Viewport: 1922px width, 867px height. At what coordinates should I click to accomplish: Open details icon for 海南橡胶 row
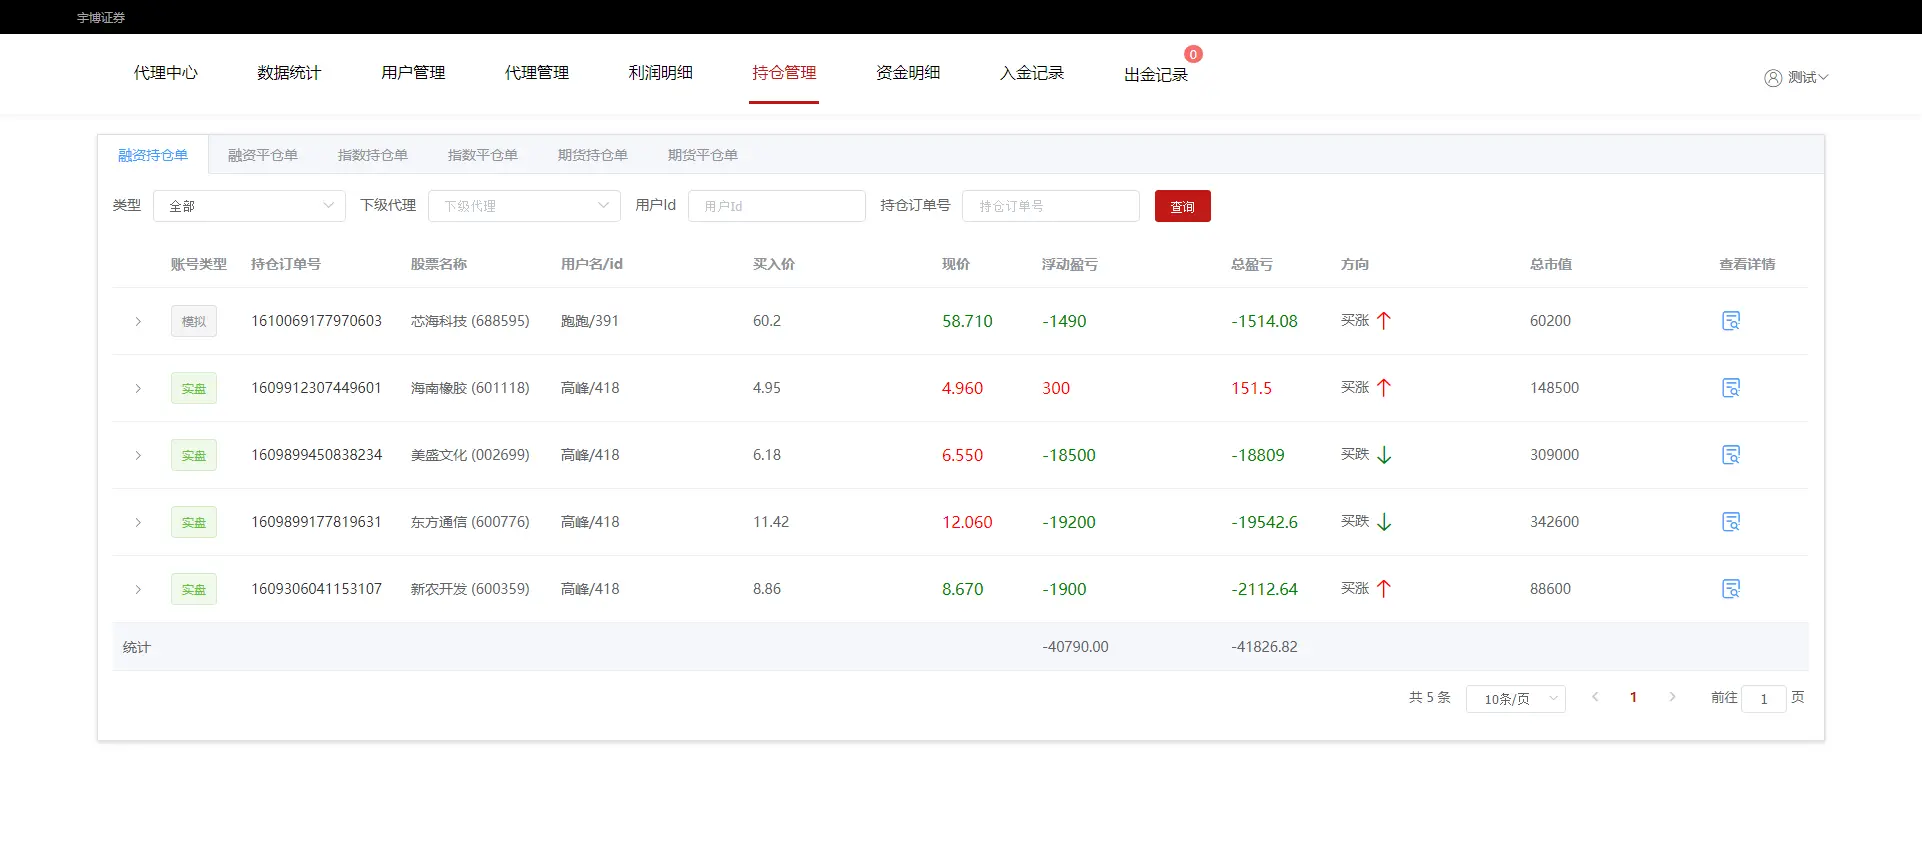click(x=1731, y=388)
